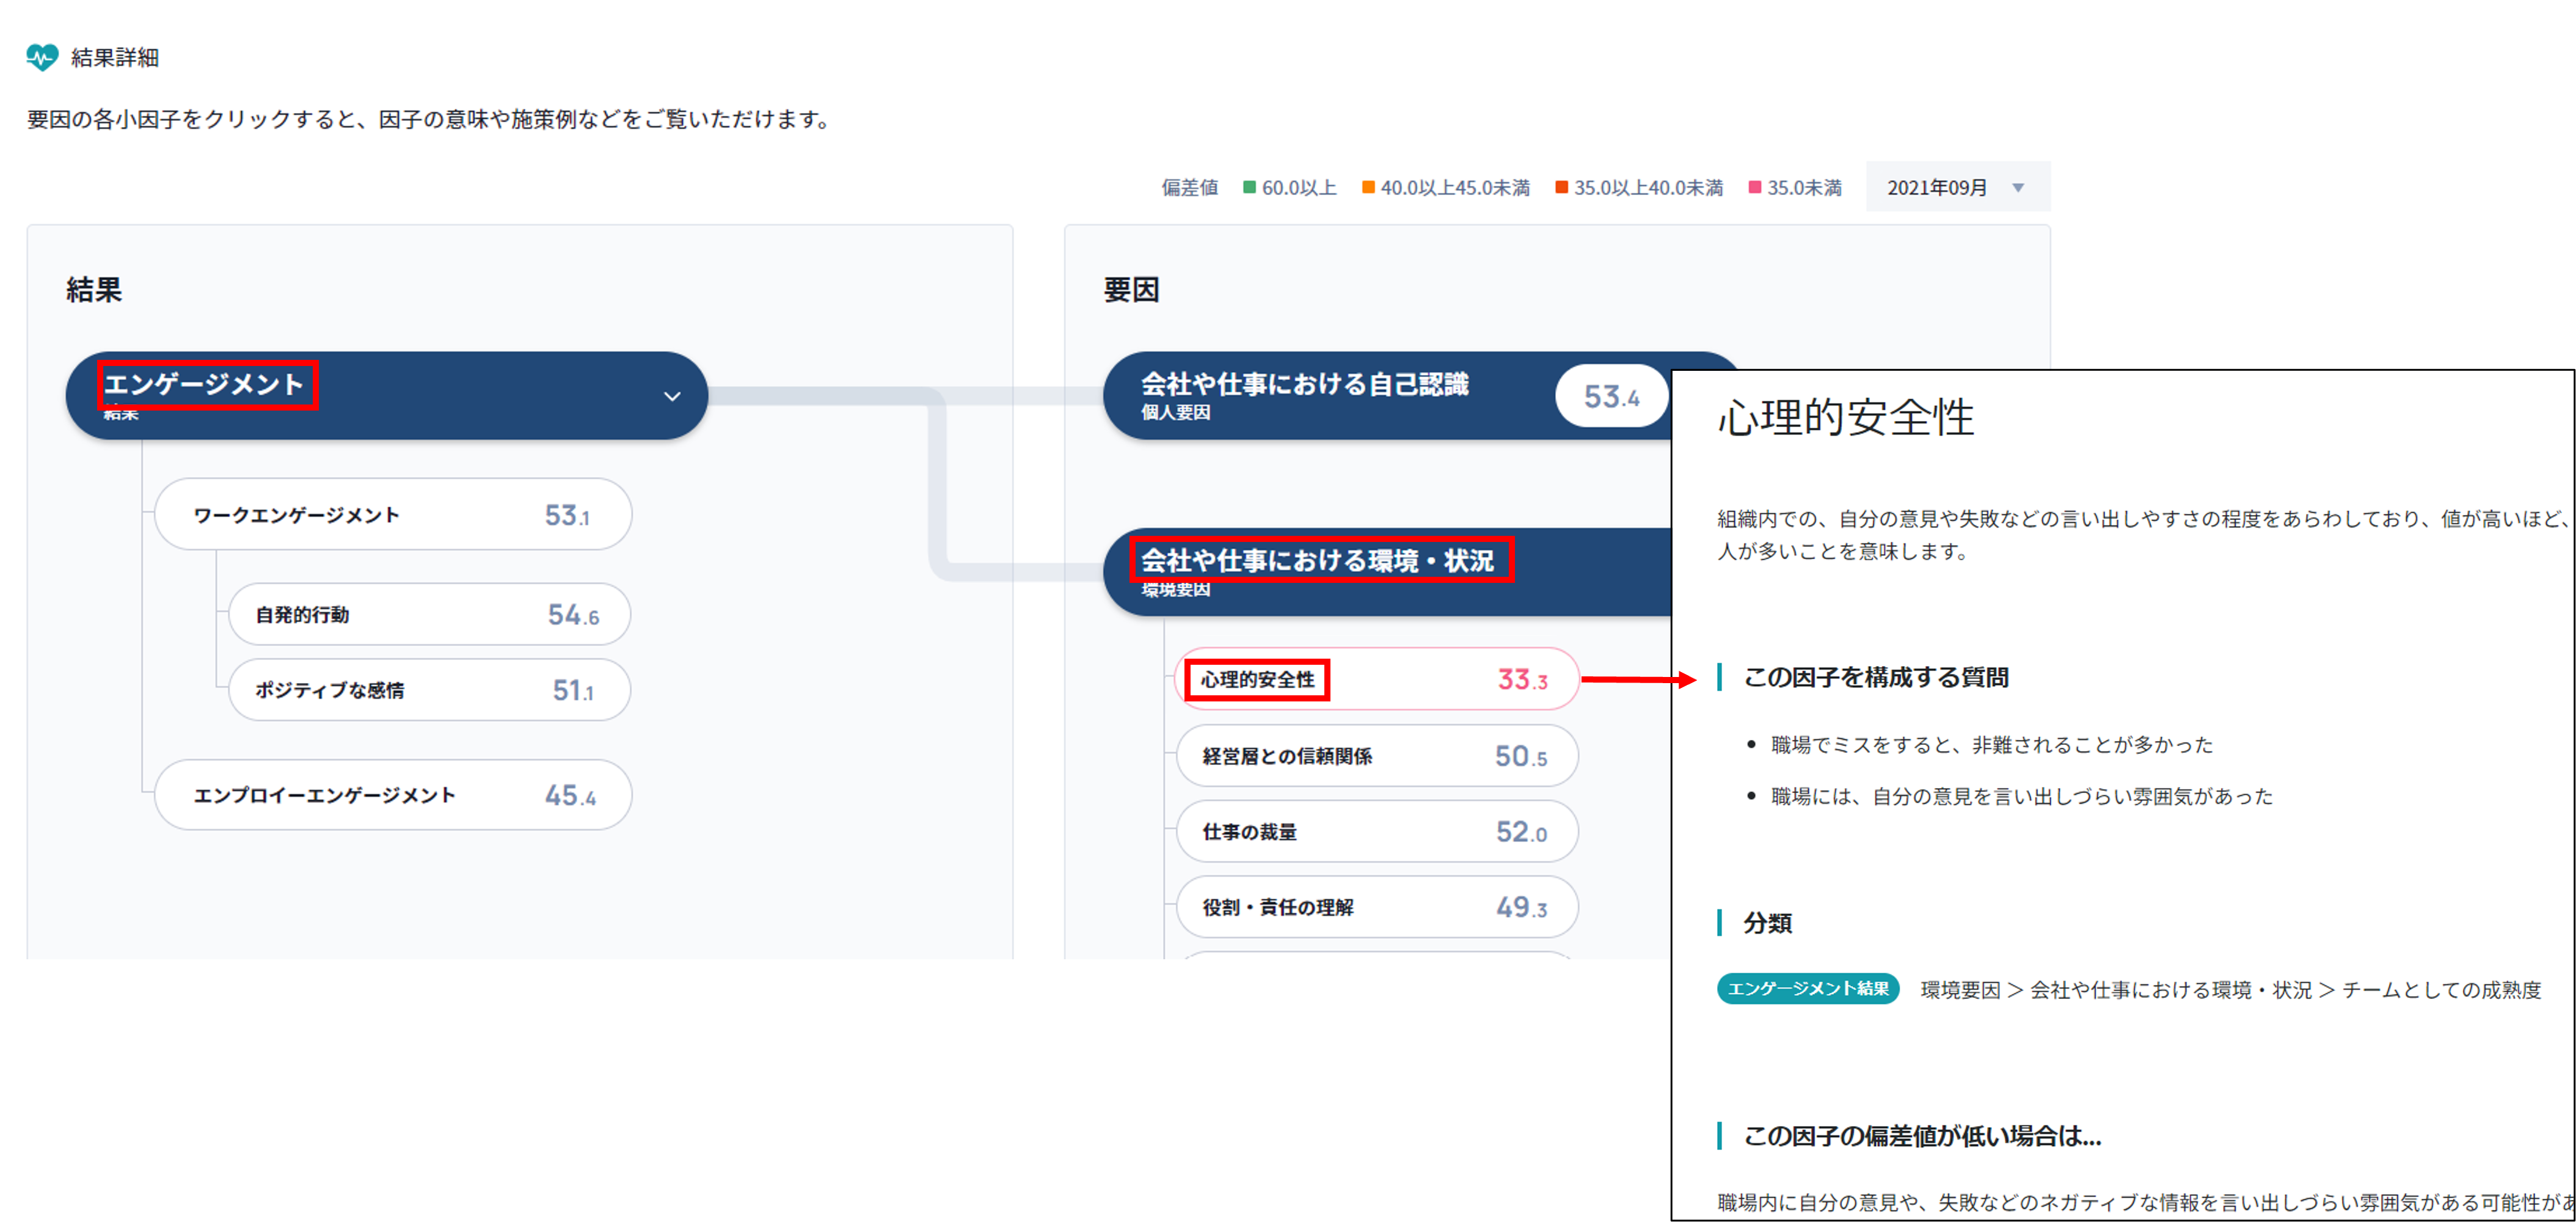Click the 心理的安全性 detail panel title
This screenshot has width=2576, height=1222.
pos(1846,417)
